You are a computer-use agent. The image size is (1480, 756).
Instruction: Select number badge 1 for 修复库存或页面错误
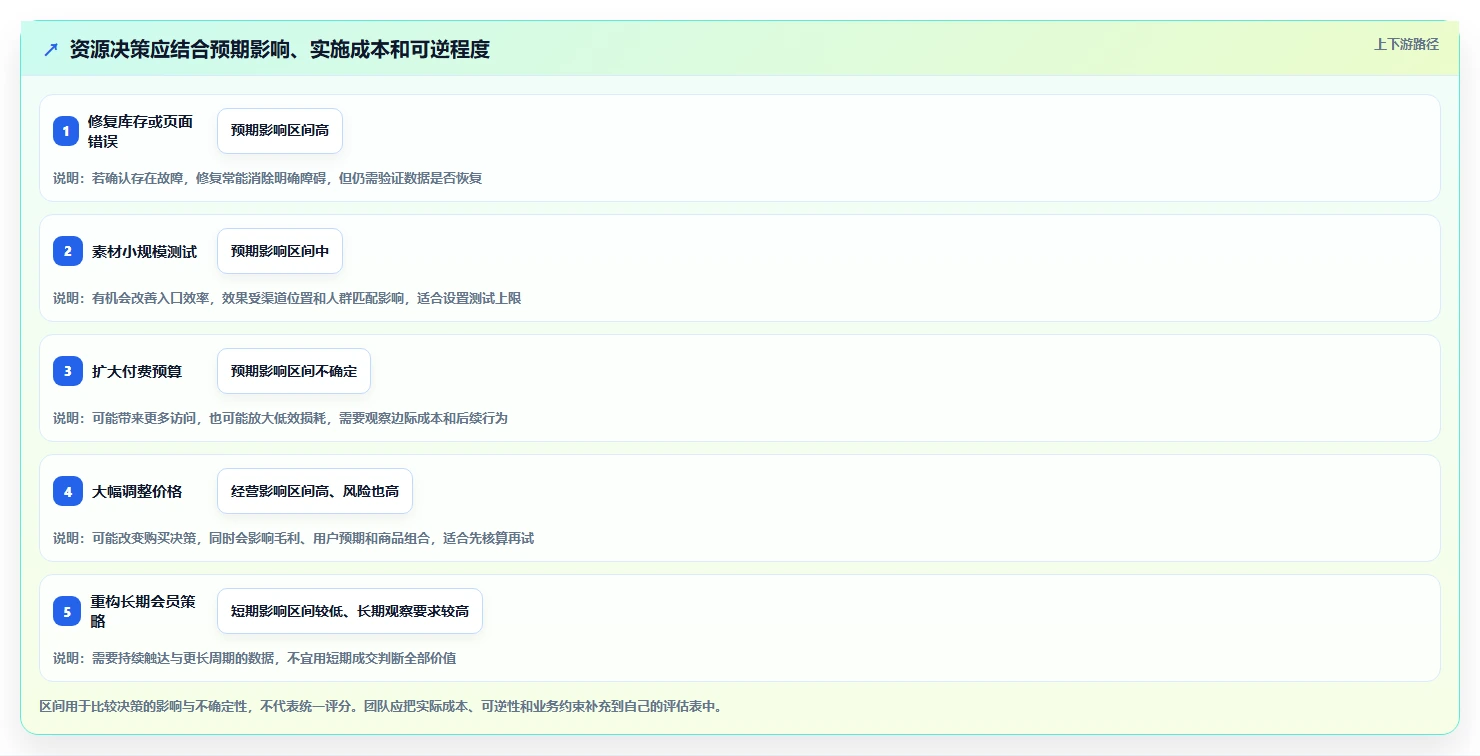66,131
